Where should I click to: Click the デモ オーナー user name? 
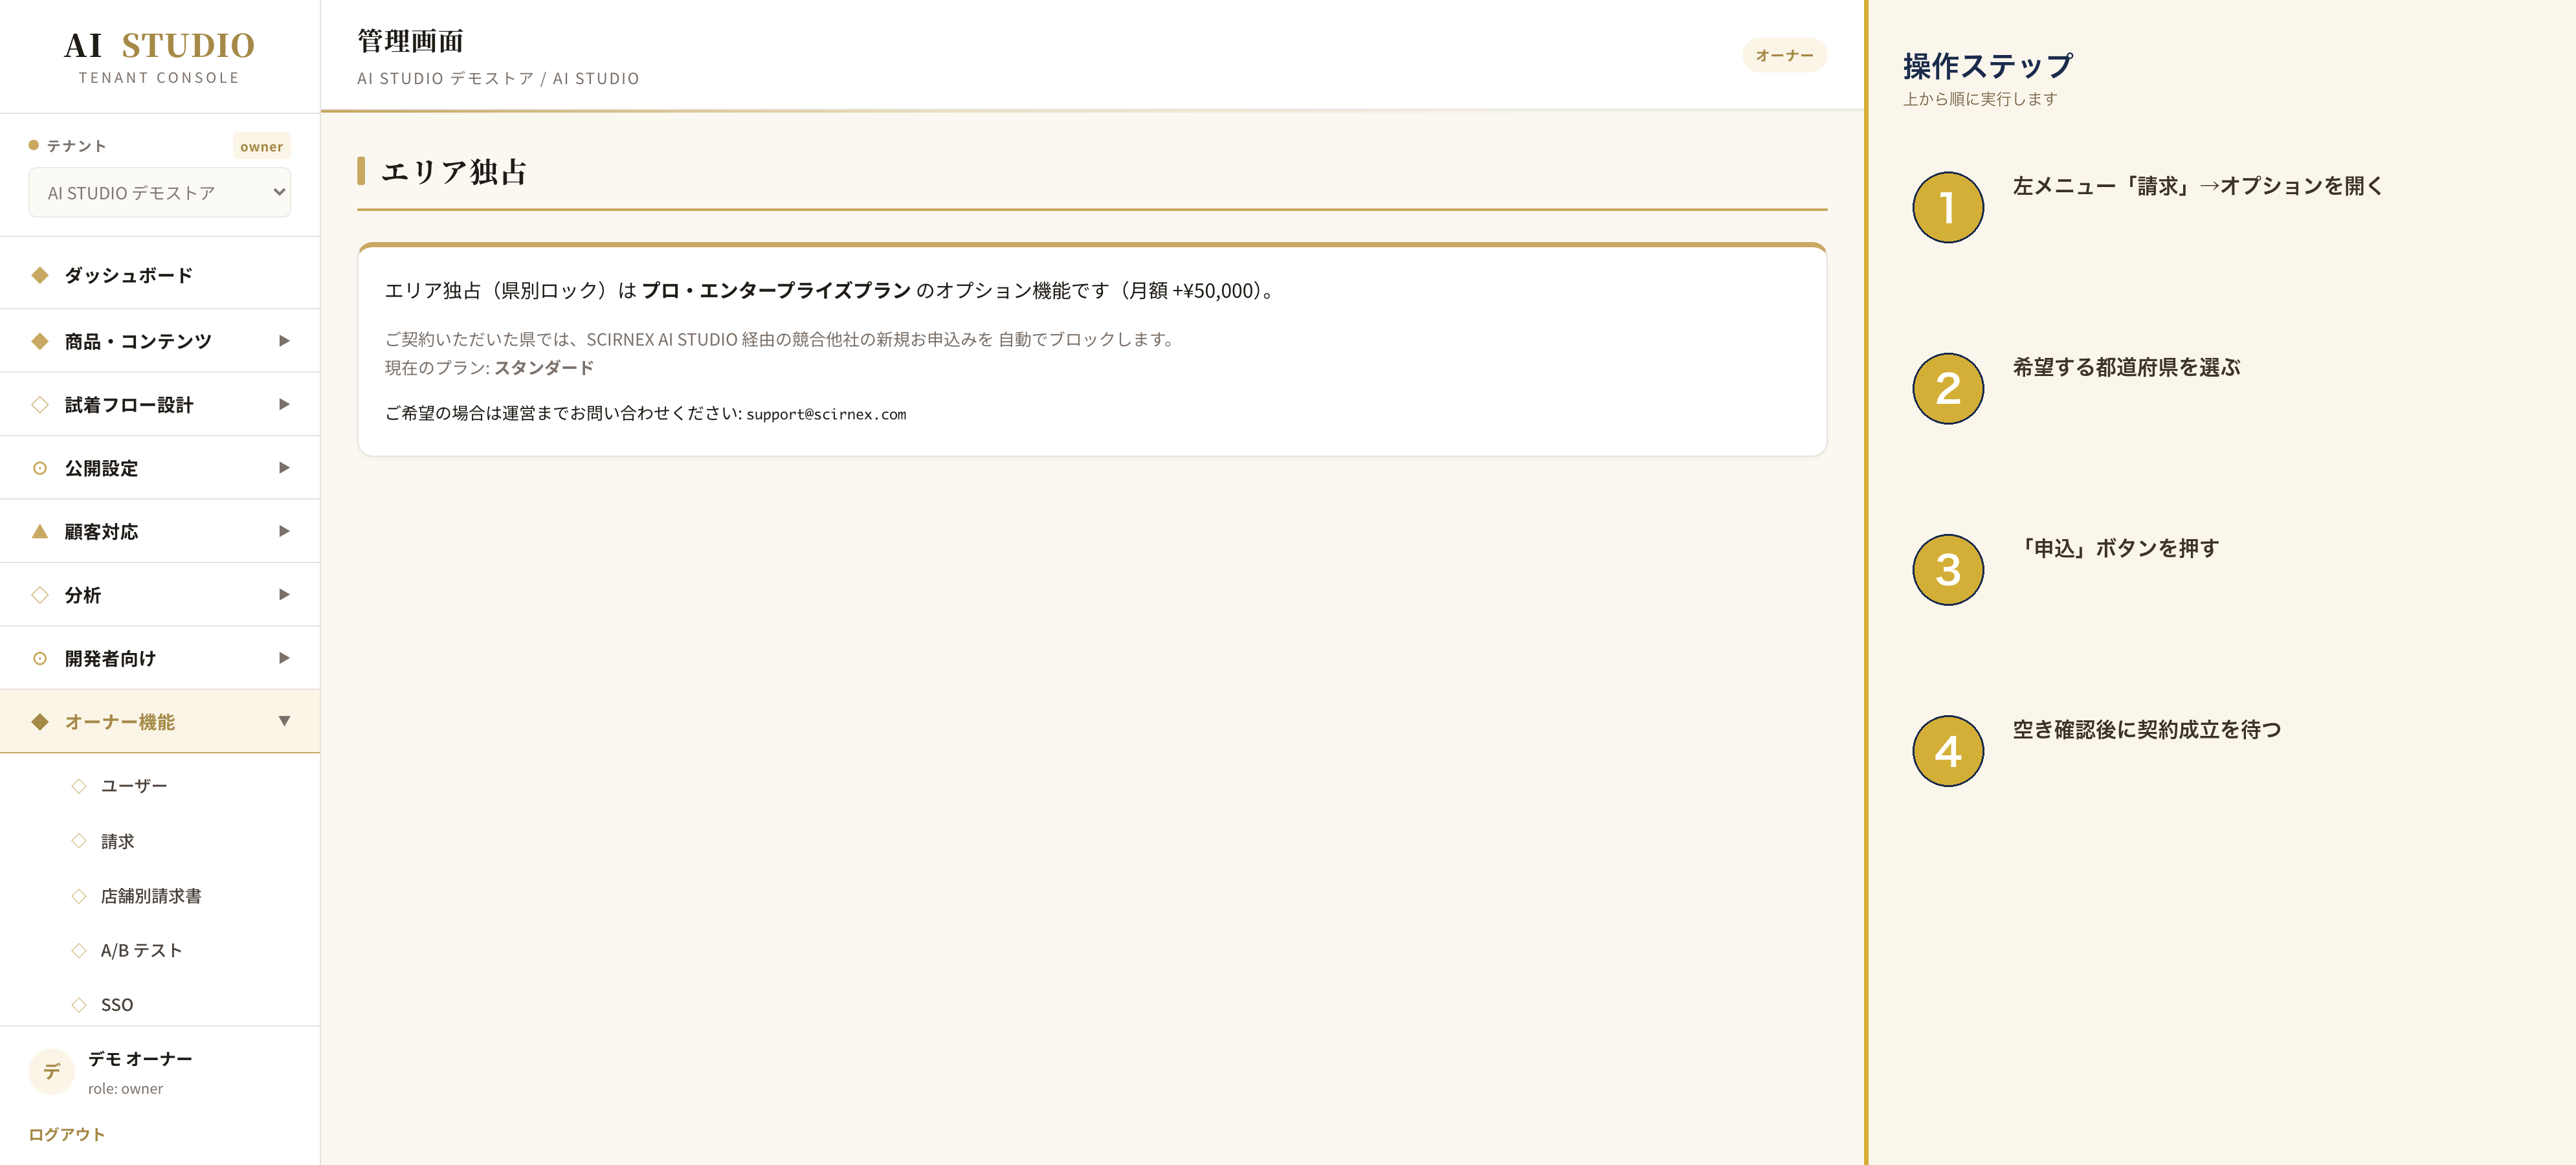click(x=140, y=1058)
